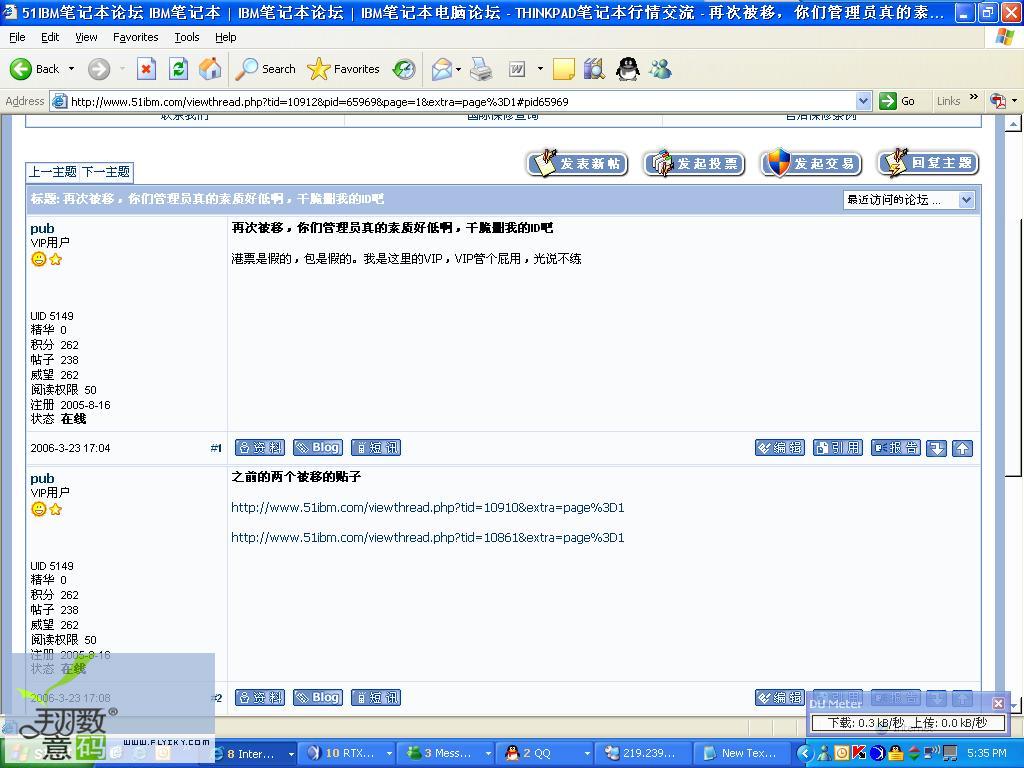Edit the page with the Word icon

coord(517,69)
